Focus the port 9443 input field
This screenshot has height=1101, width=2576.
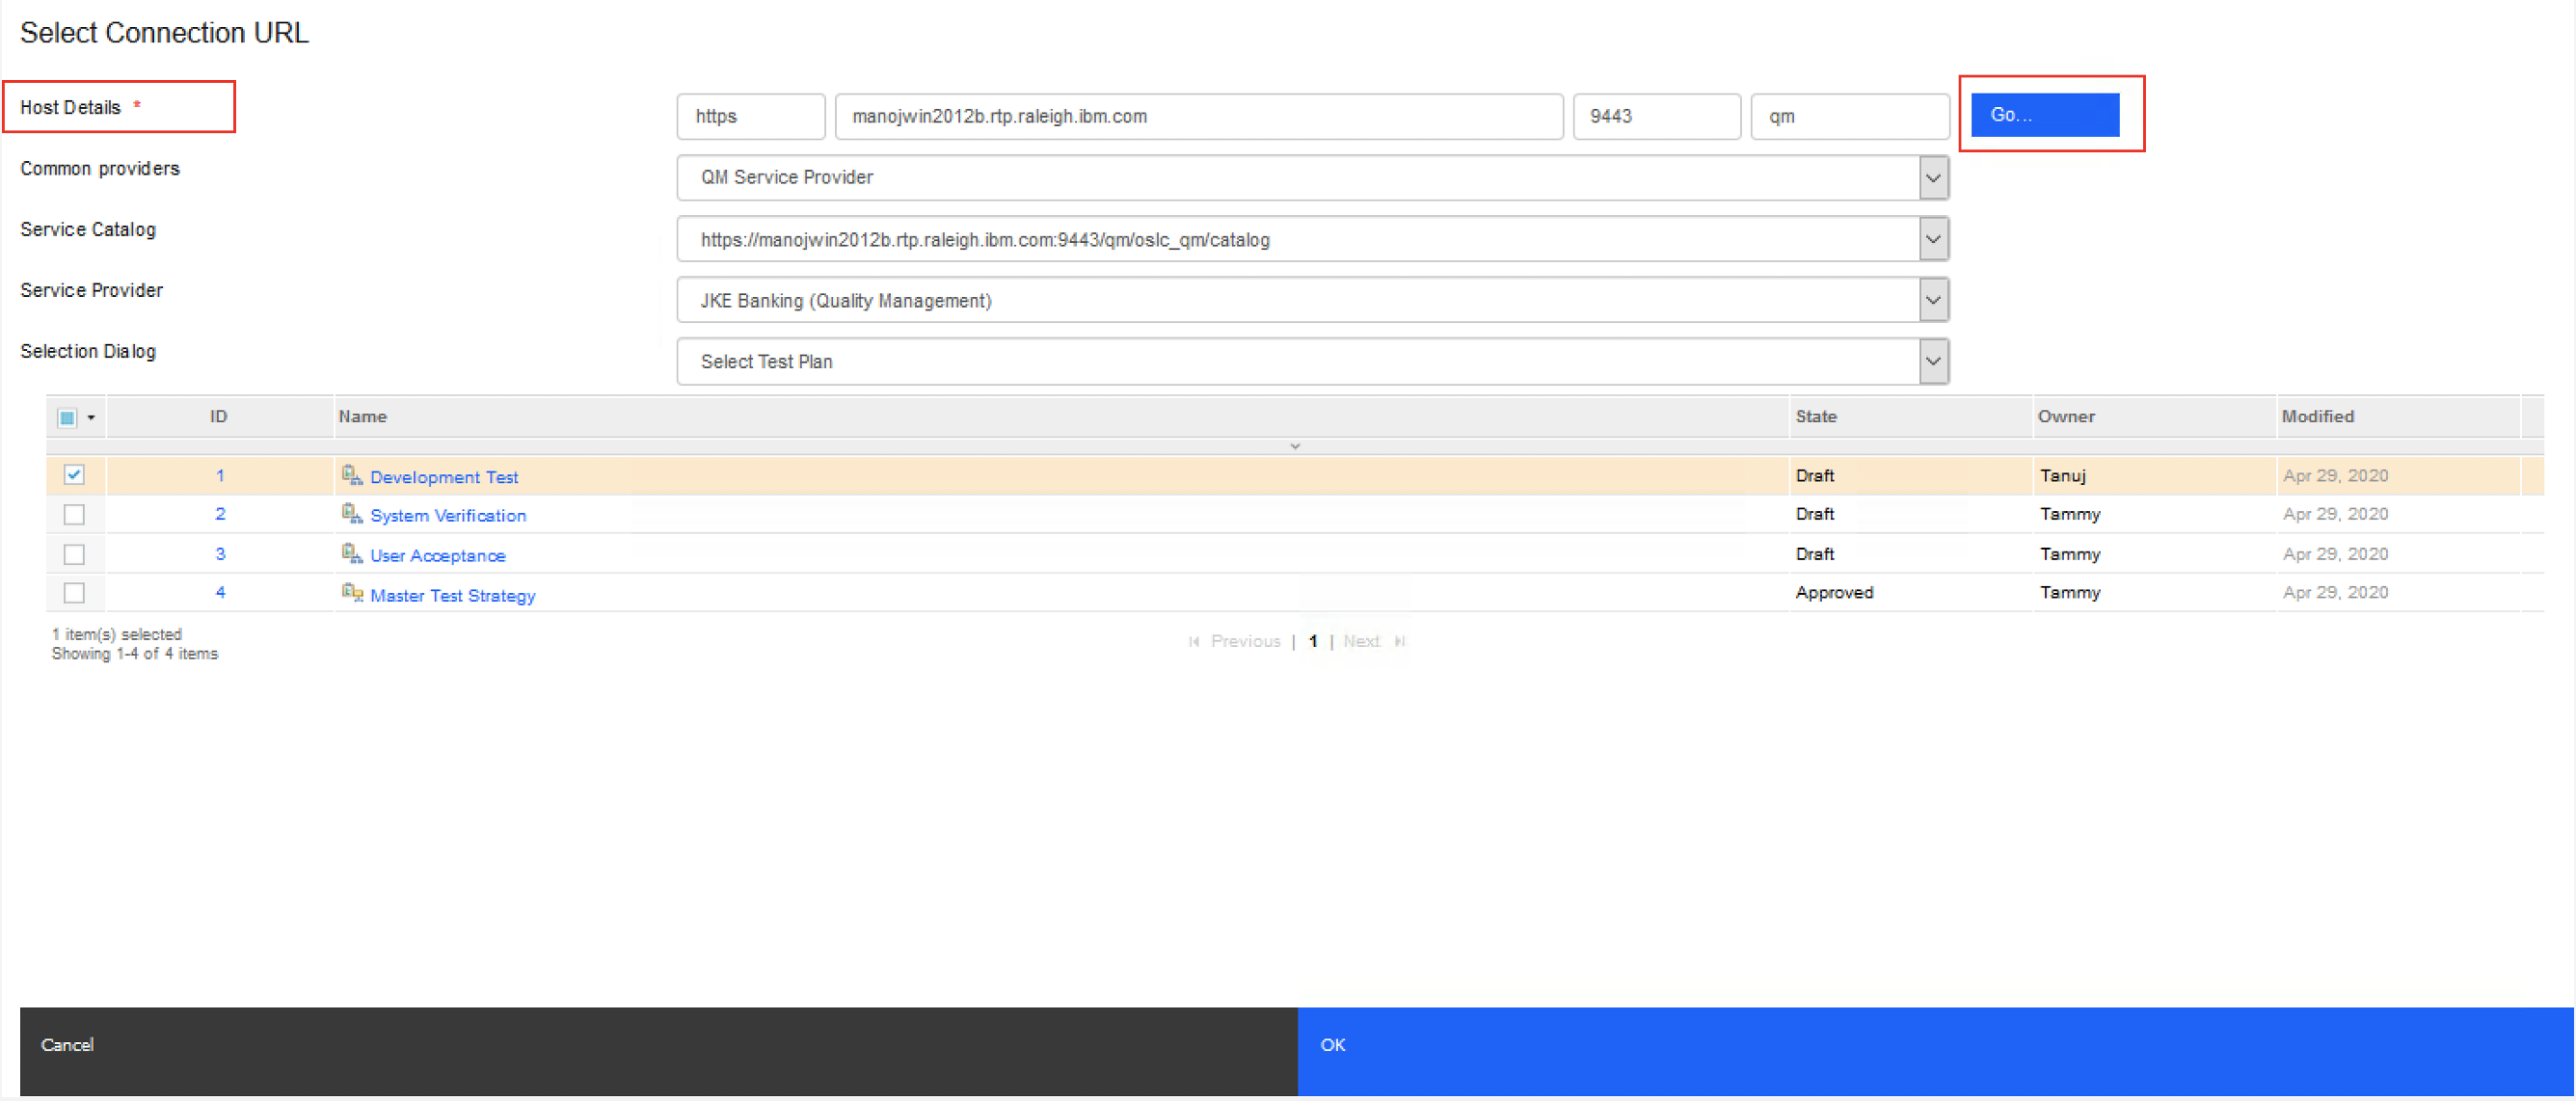coord(1657,116)
